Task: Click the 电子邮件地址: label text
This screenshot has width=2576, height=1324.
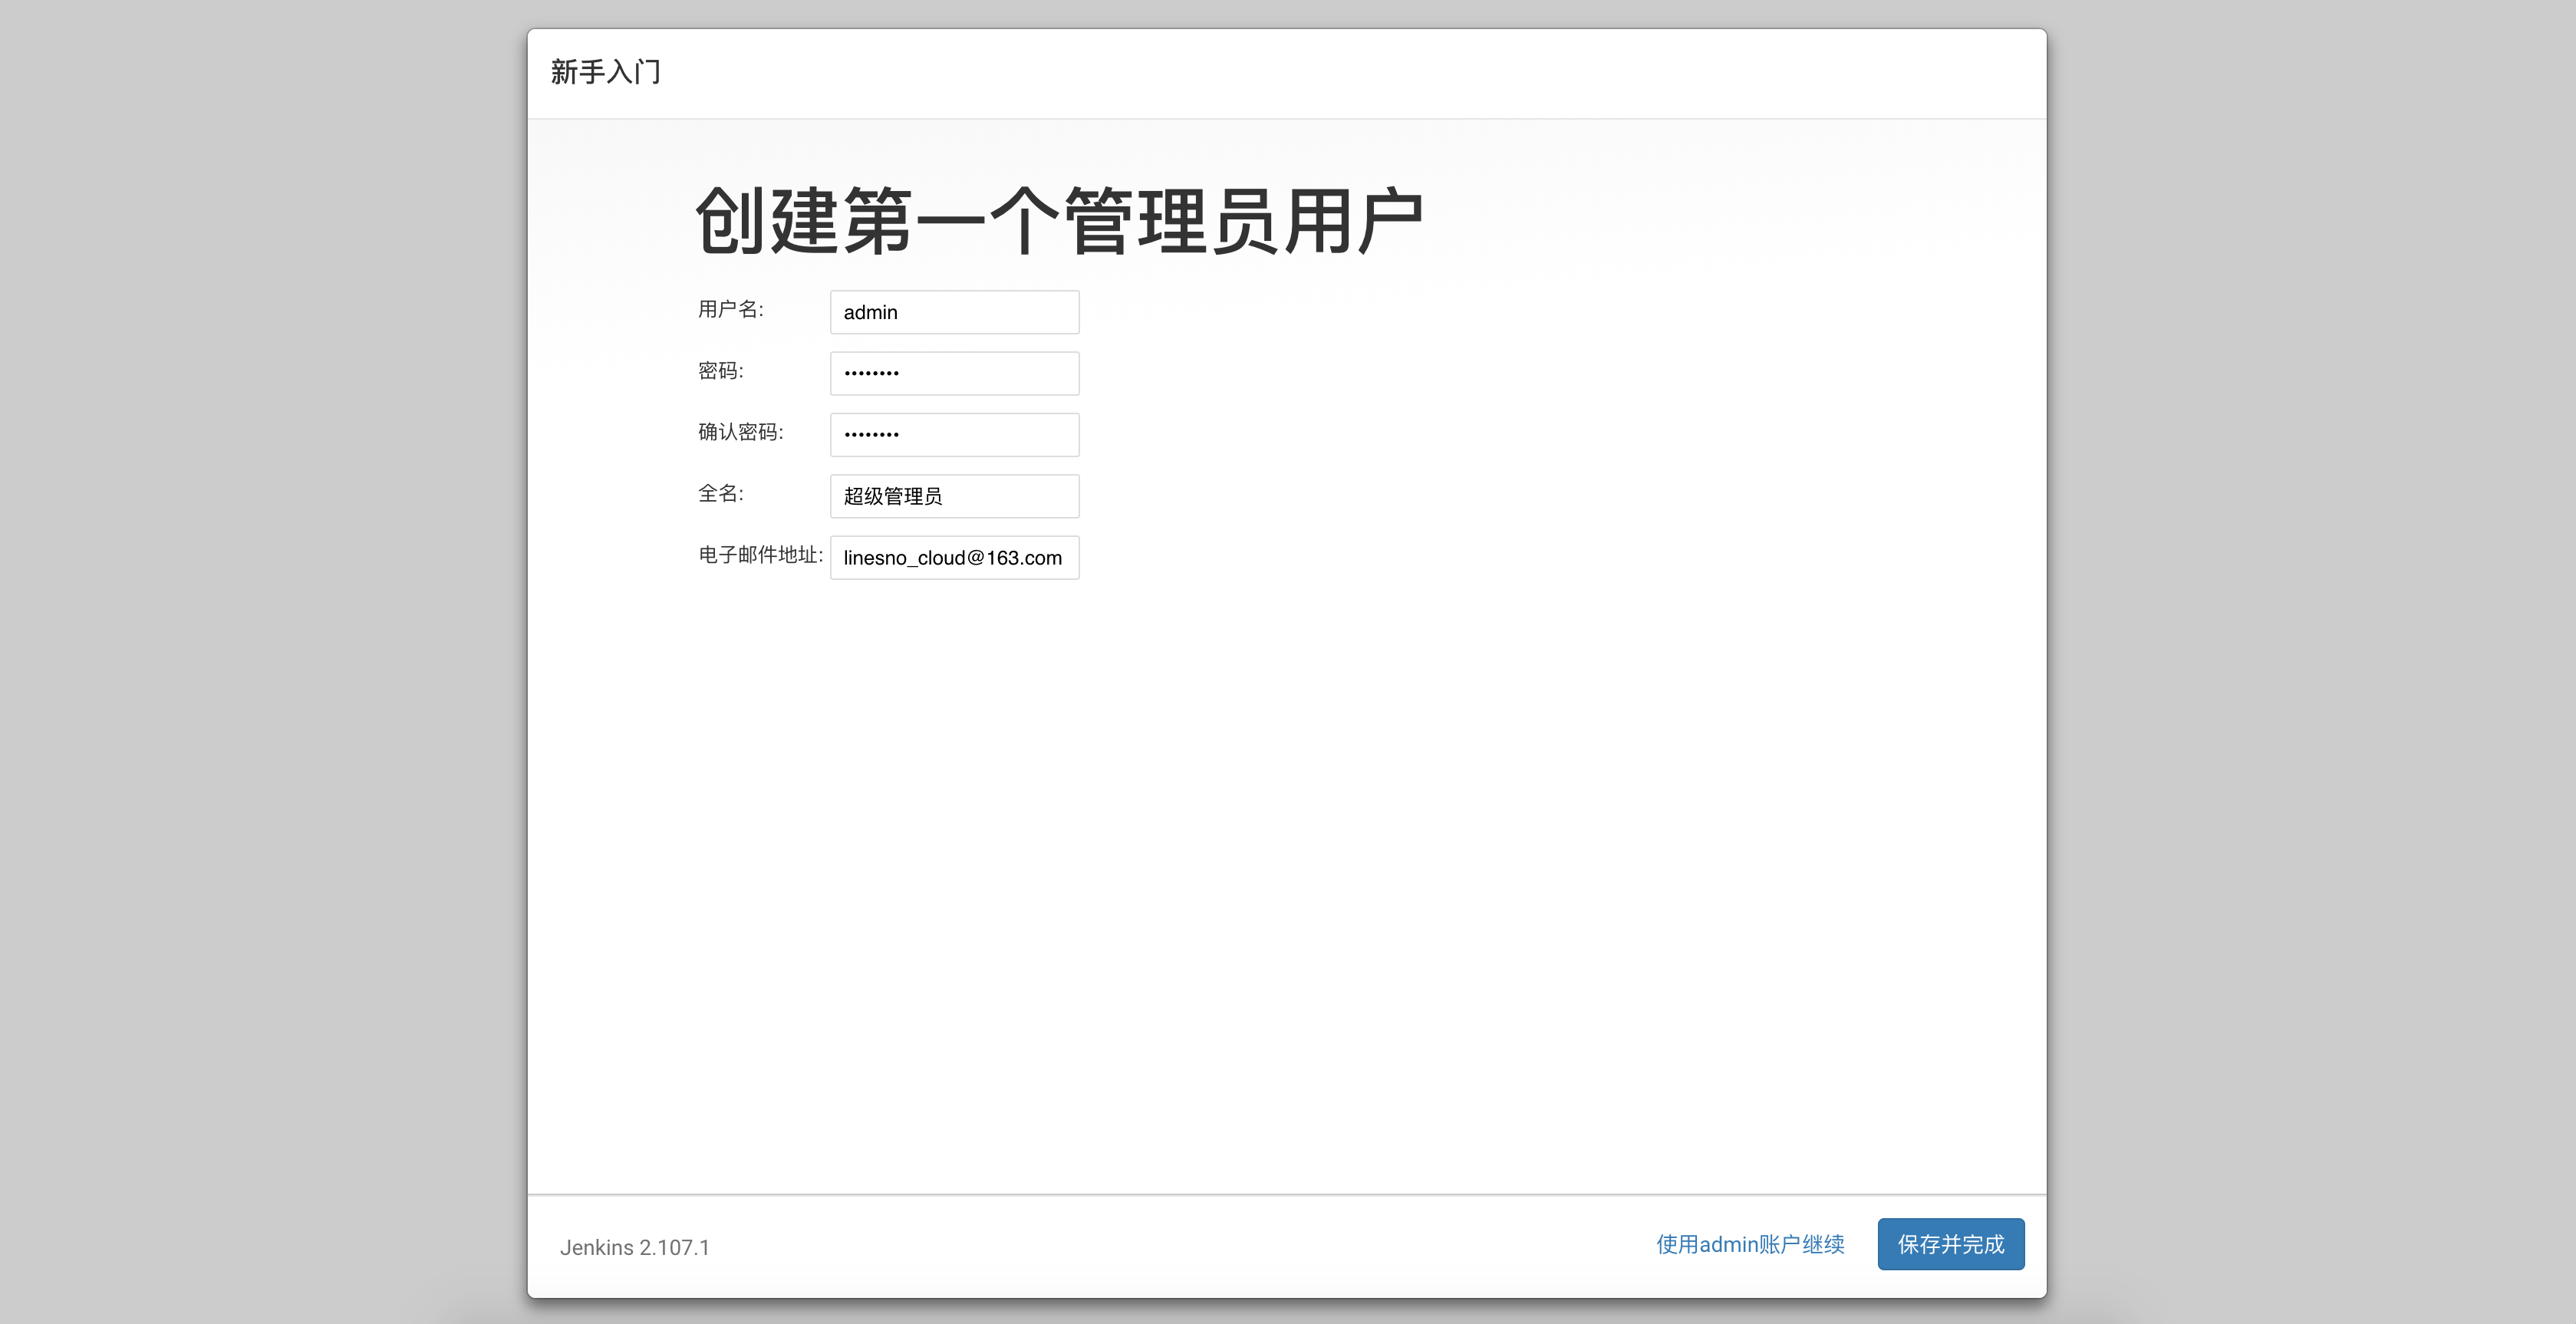Action: point(760,555)
